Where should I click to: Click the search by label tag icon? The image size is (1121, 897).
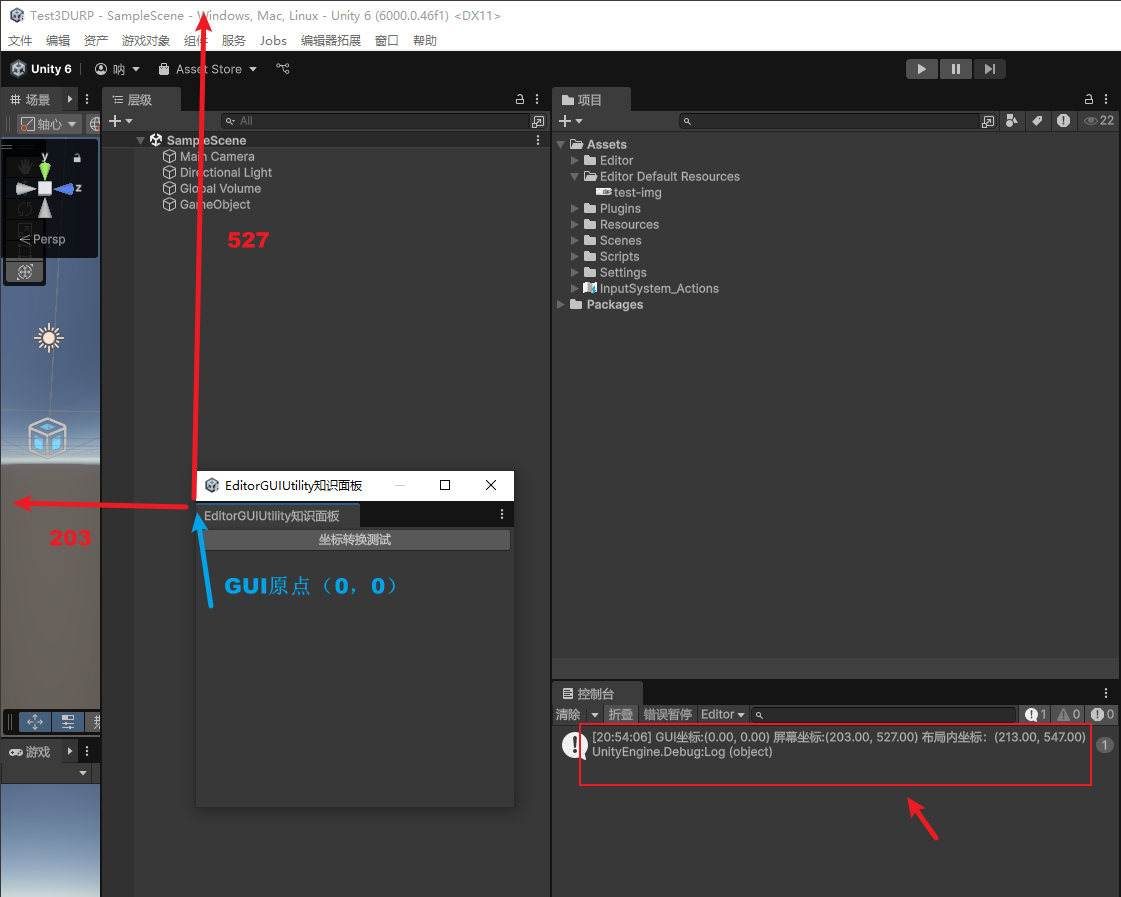pyautogui.click(x=1037, y=121)
